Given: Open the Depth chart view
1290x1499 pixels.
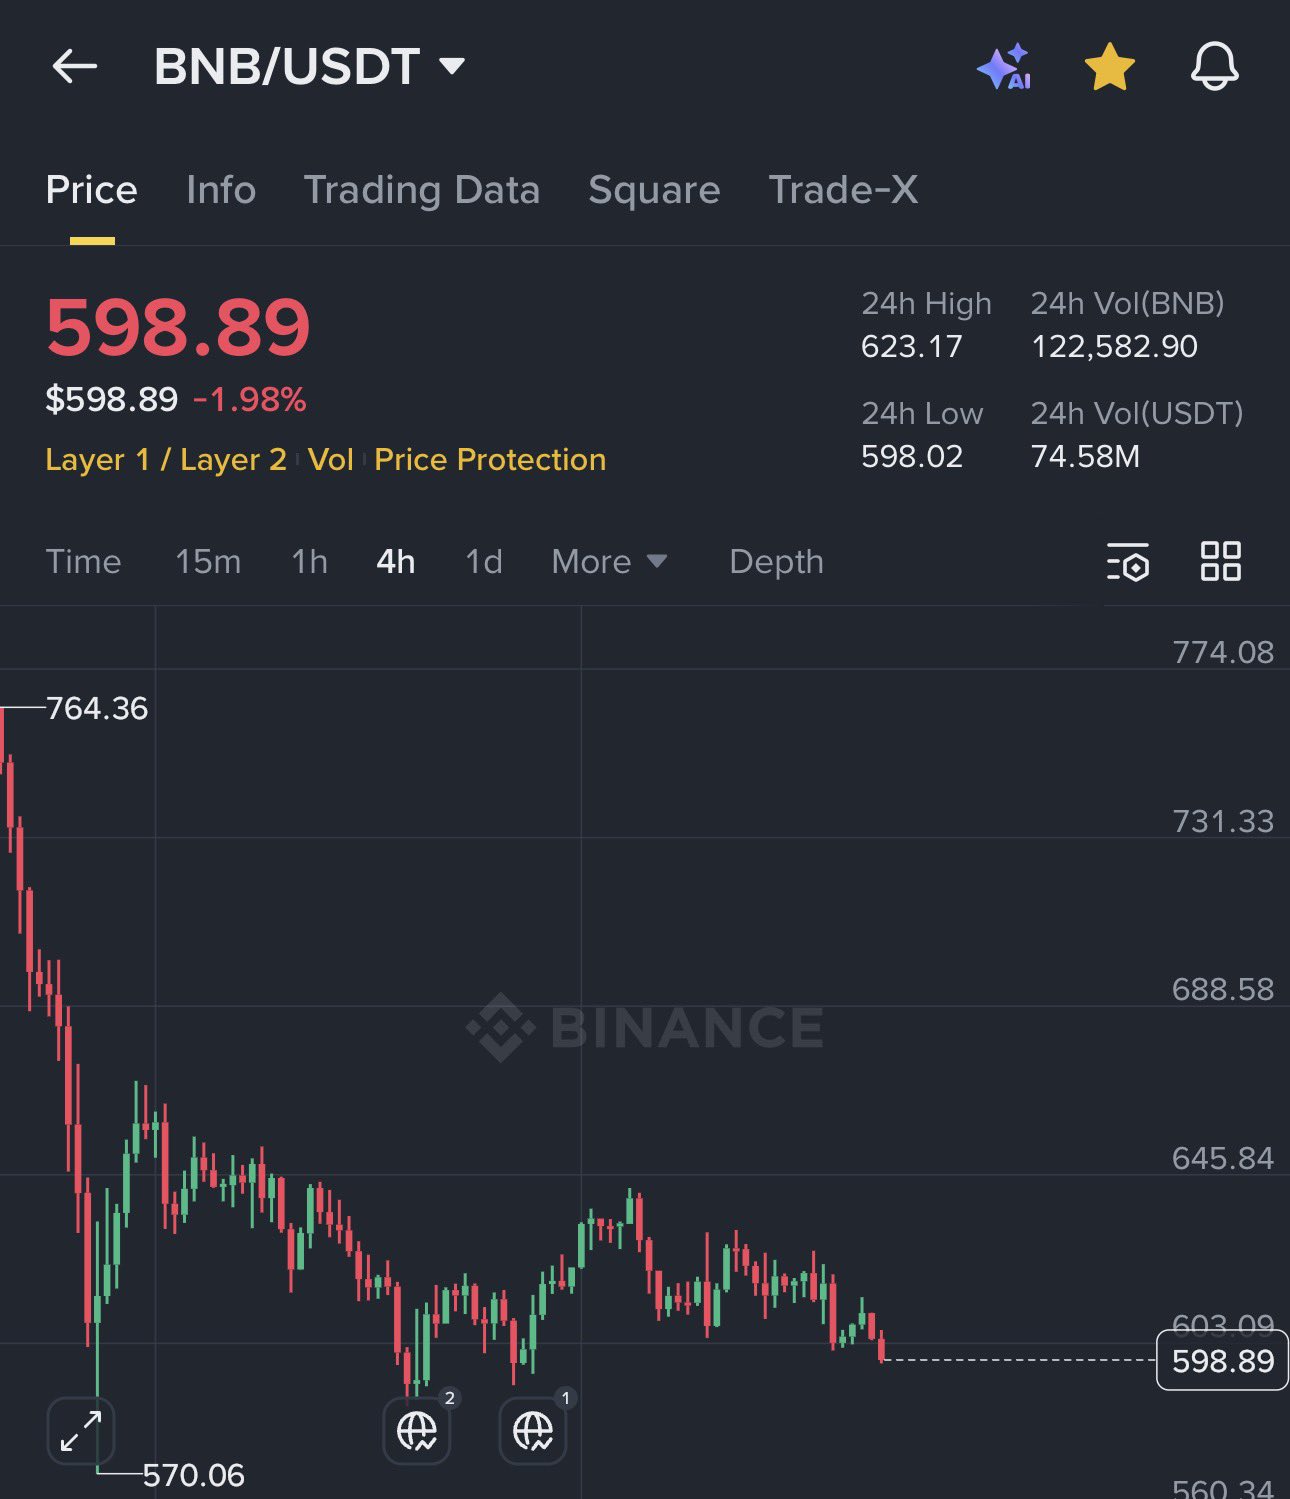Looking at the screenshot, I should pos(776,562).
